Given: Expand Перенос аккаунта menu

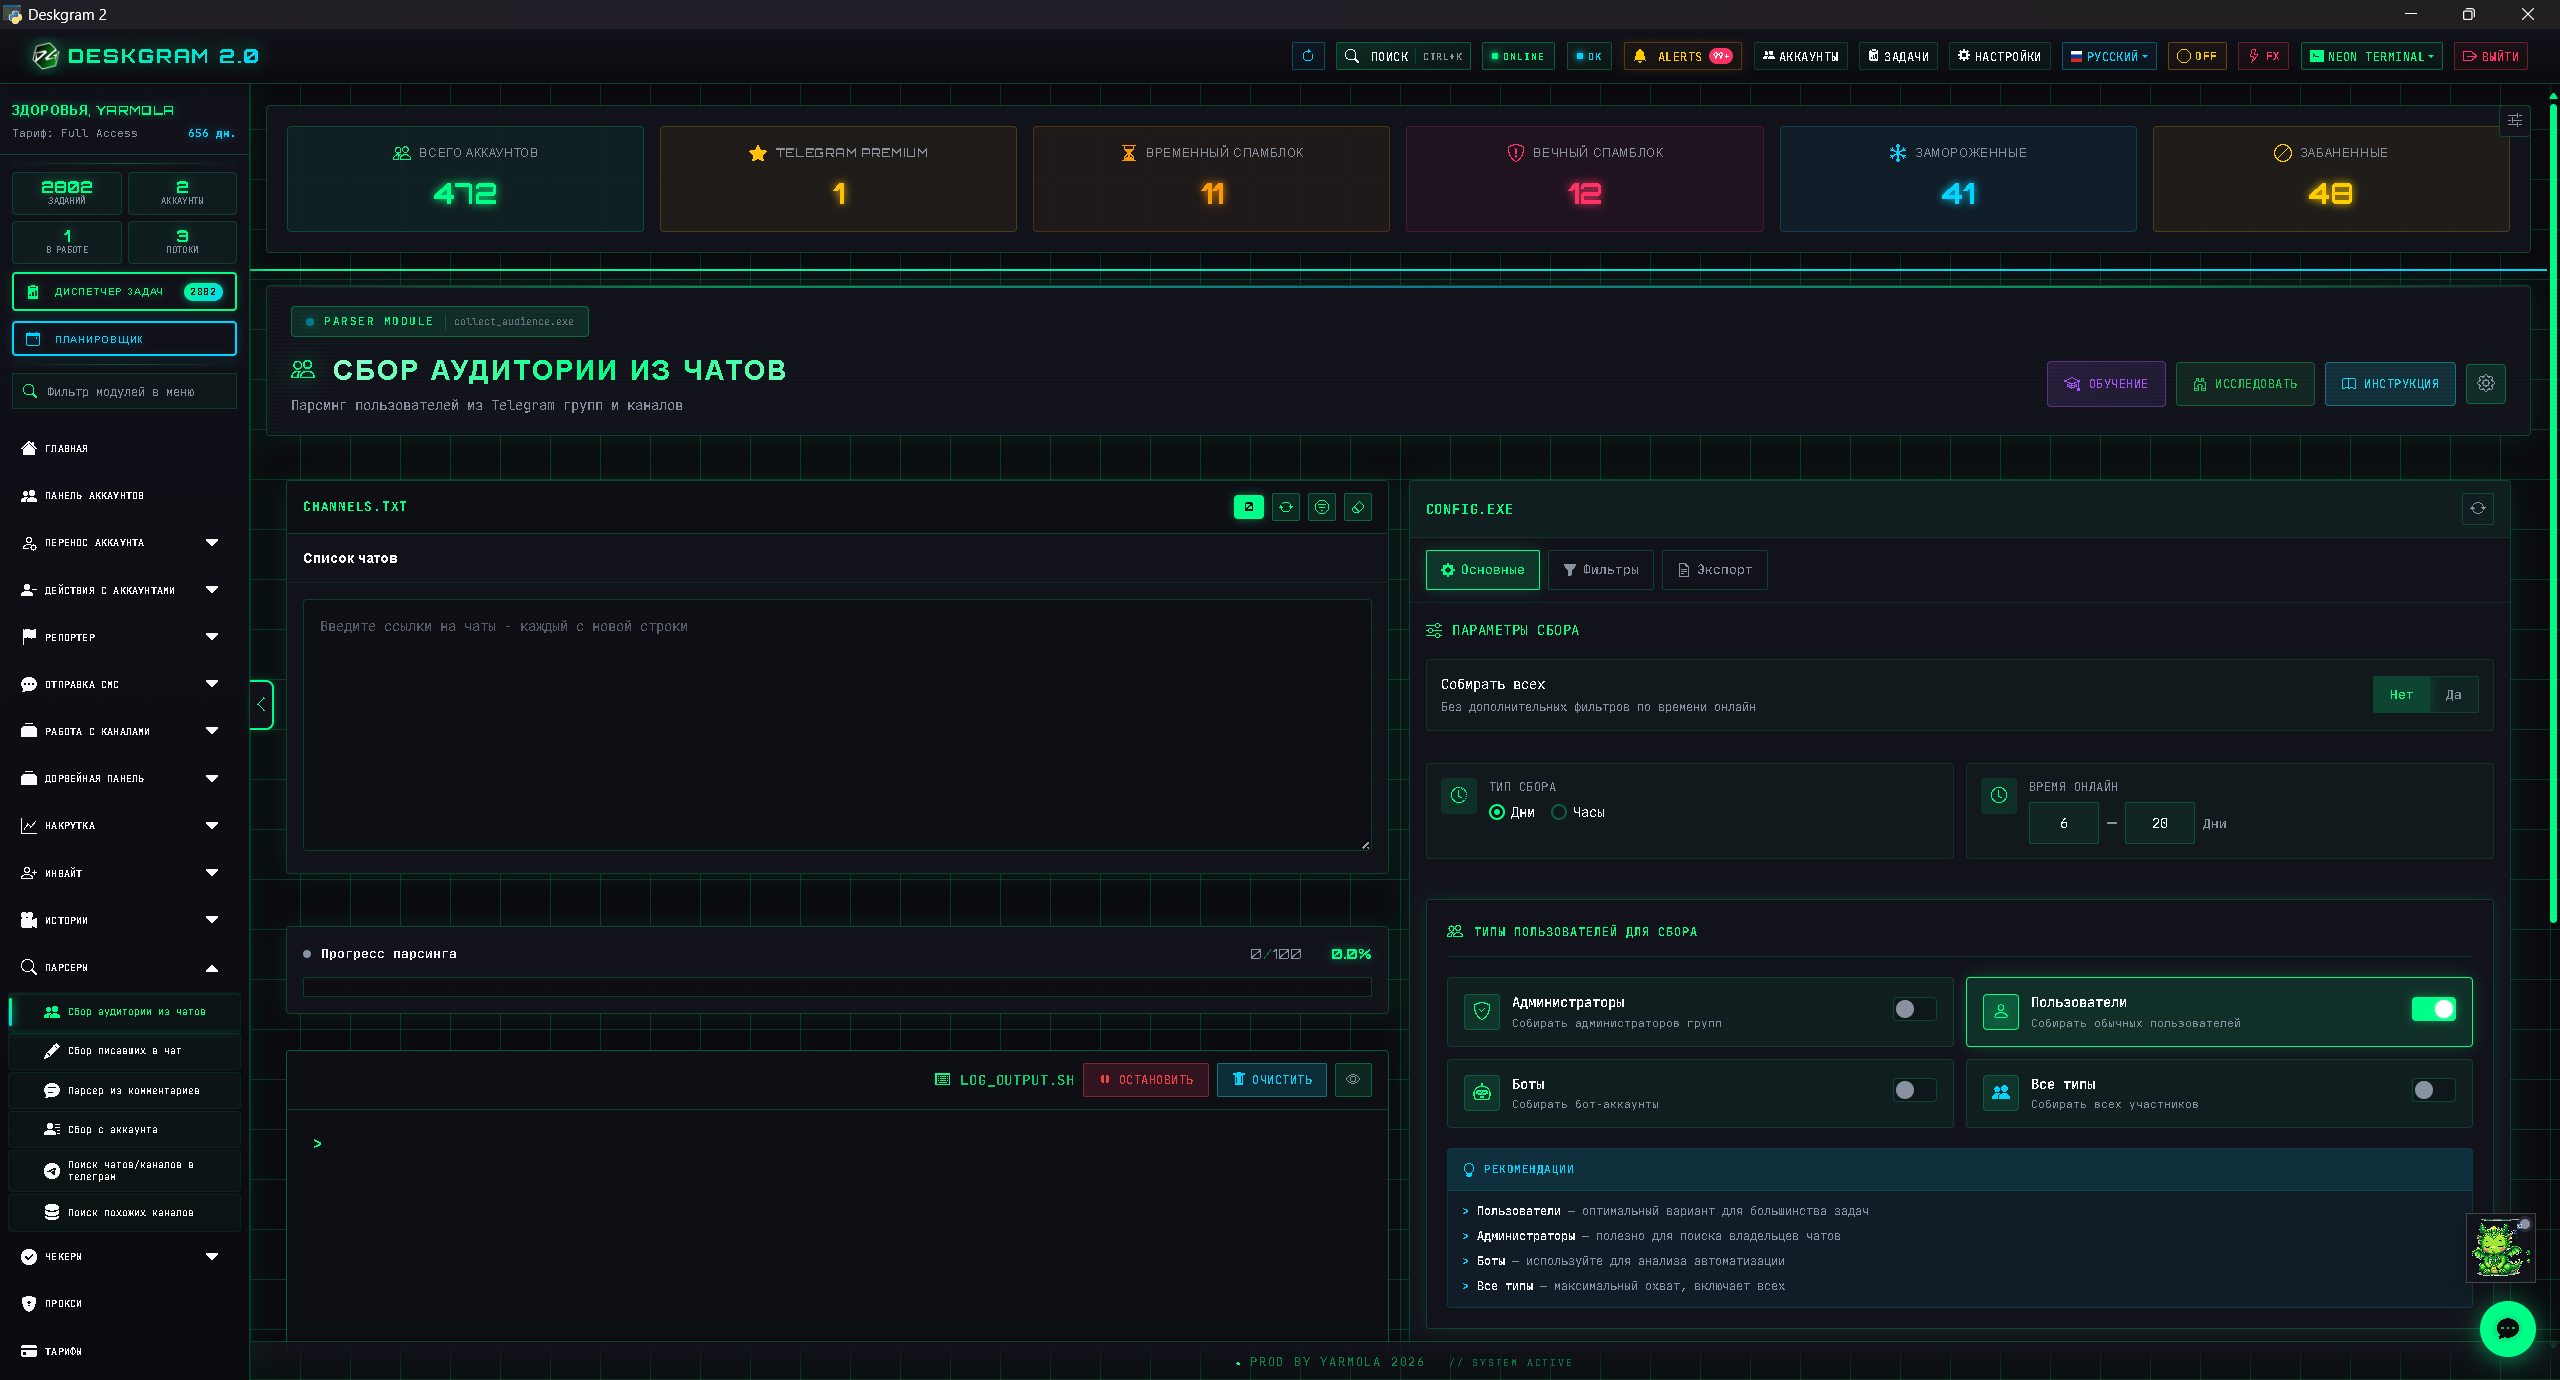Looking at the screenshot, I should pos(124,542).
